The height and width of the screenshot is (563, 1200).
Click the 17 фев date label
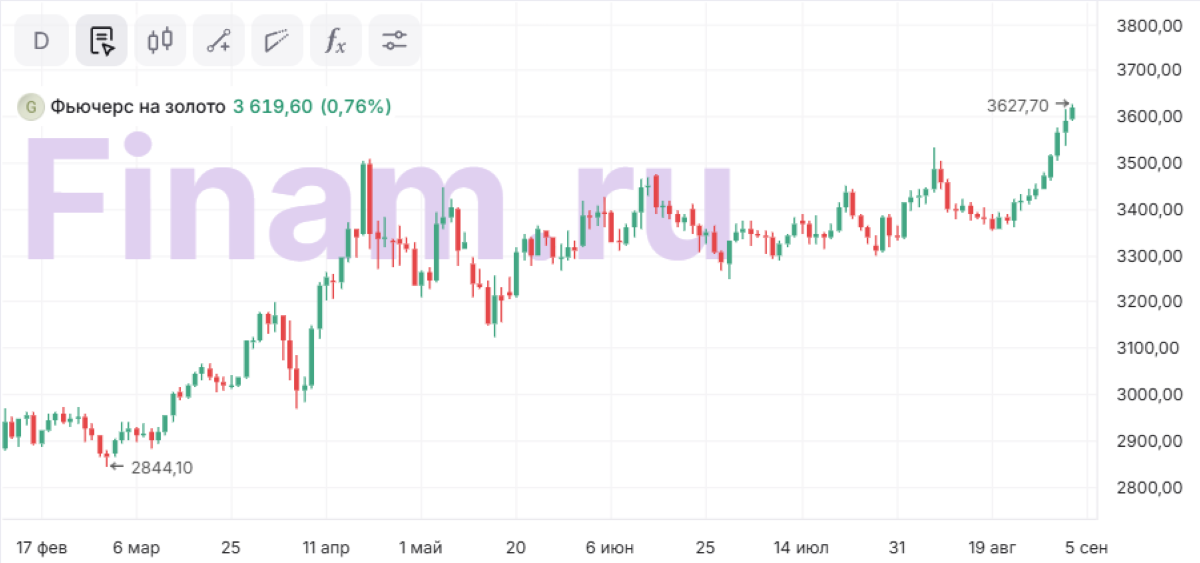(43, 547)
